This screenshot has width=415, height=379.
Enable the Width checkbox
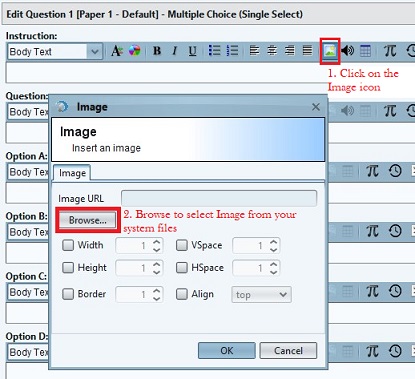pyautogui.click(x=68, y=246)
